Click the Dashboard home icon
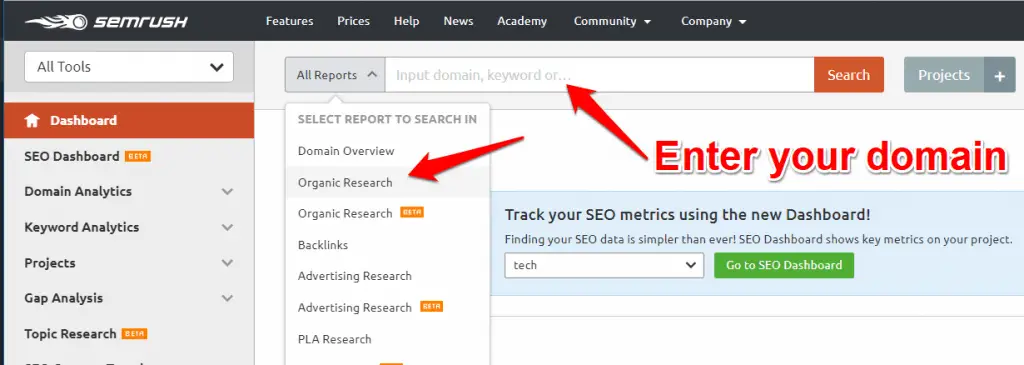The image size is (1024, 365). 32,120
